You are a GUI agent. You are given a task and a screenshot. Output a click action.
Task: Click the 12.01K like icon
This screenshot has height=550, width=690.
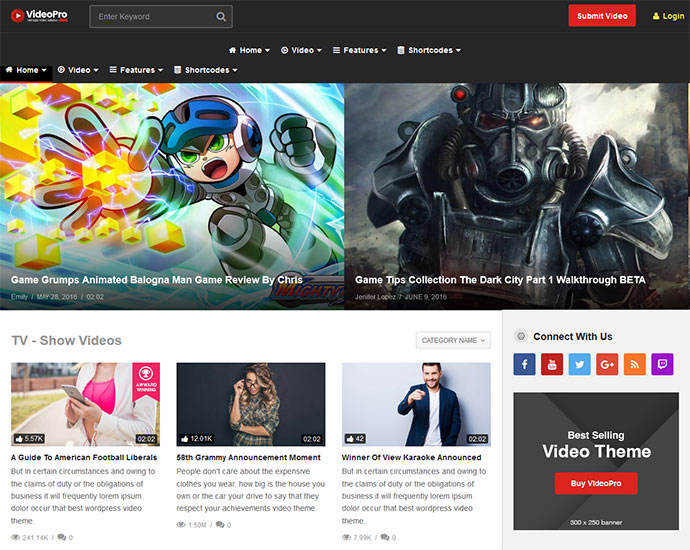pyautogui.click(x=184, y=439)
